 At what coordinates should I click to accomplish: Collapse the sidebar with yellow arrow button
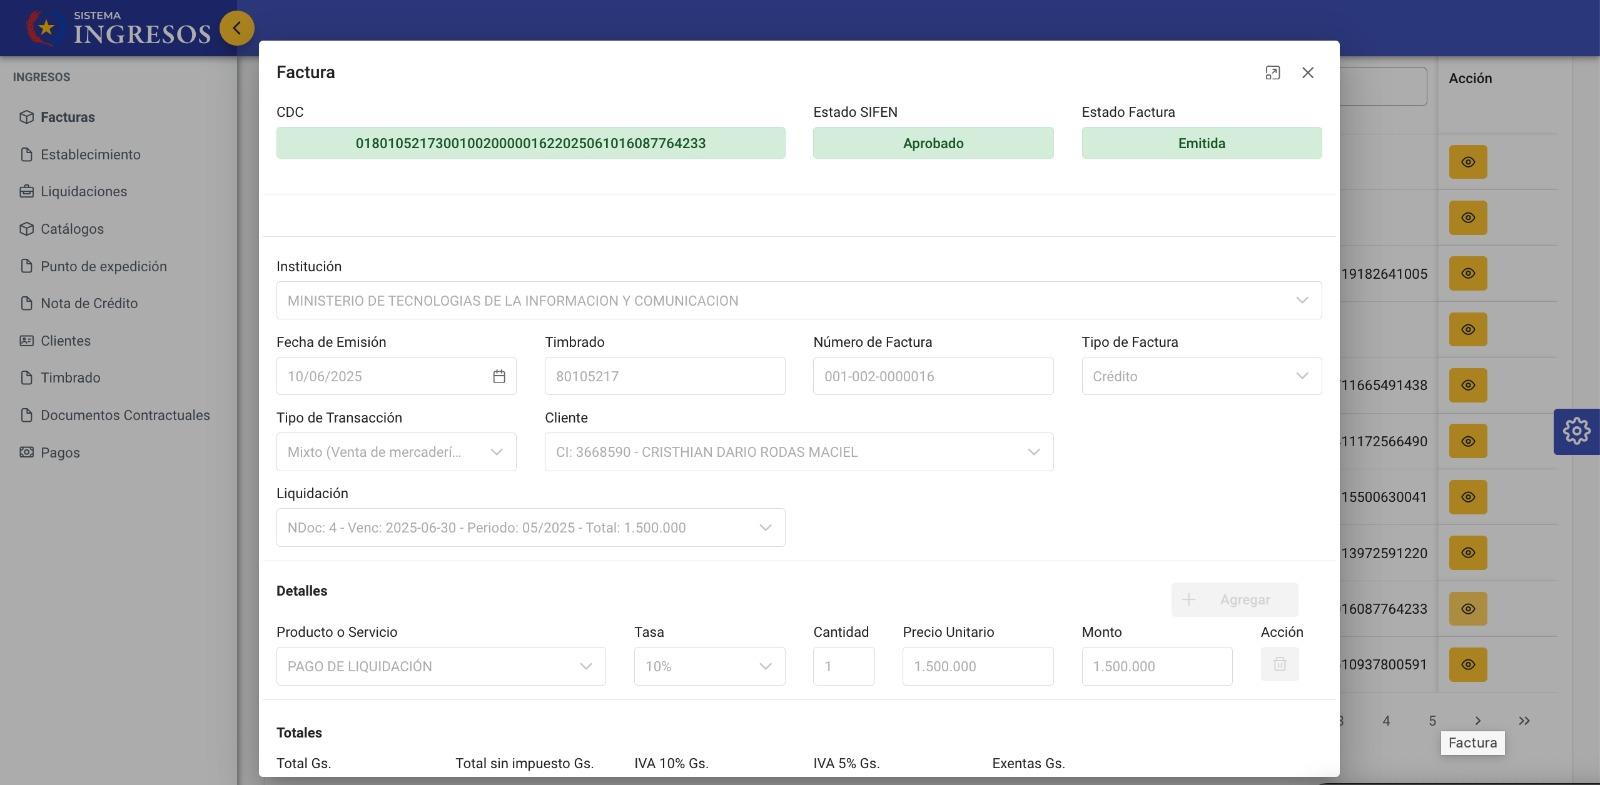237,28
